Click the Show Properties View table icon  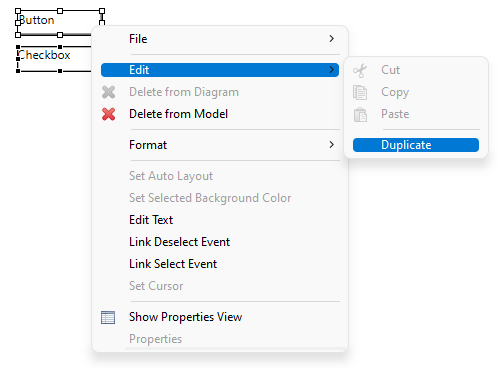tap(108, 317)
